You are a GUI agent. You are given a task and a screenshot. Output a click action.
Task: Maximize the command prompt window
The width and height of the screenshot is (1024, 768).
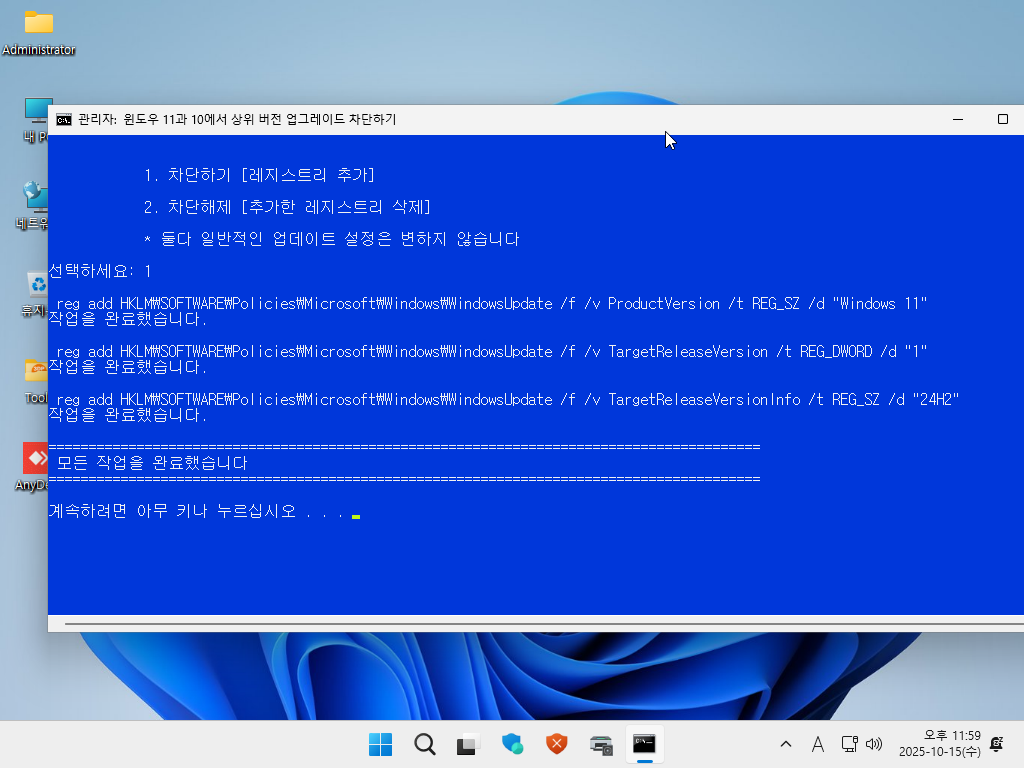pyautogui.click(x=1002, y=120)
